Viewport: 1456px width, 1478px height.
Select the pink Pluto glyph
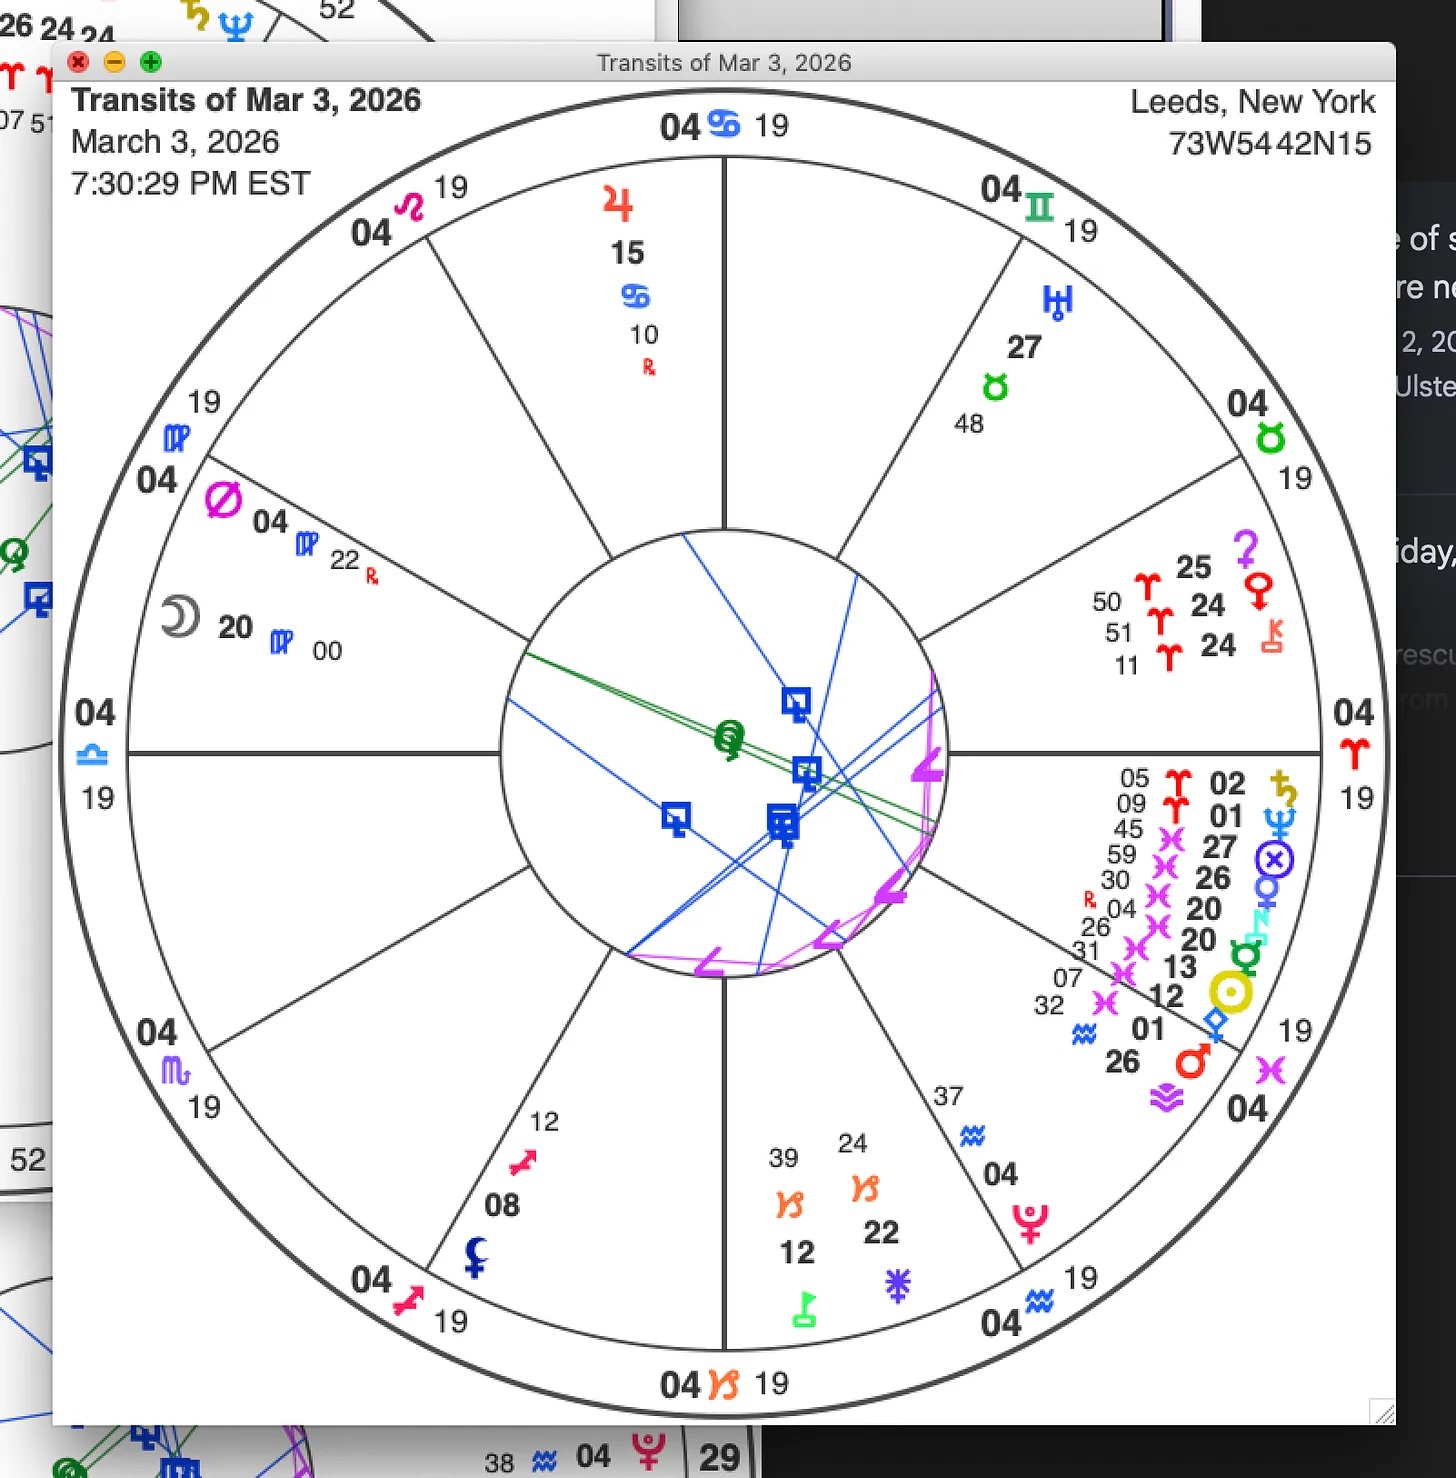[x=1030, y=1222]
